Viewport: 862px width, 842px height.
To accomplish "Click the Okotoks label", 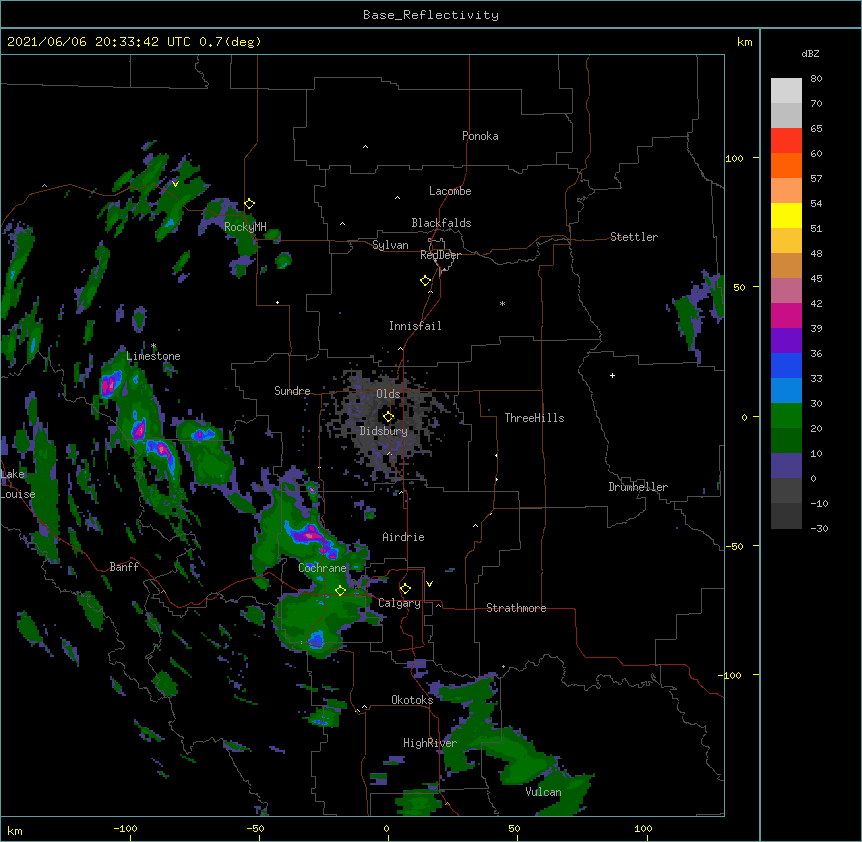I will click(x=412, y=700).
